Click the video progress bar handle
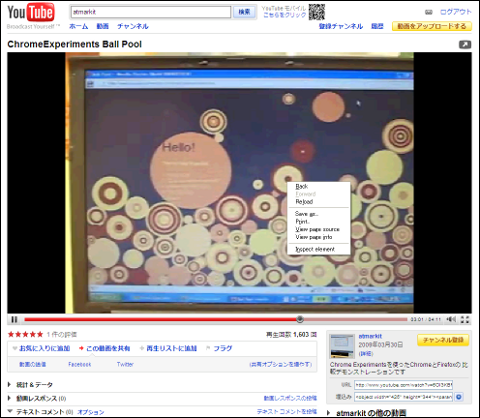Image resolution: width=480 pixels, height=418 pixels. 300,319
